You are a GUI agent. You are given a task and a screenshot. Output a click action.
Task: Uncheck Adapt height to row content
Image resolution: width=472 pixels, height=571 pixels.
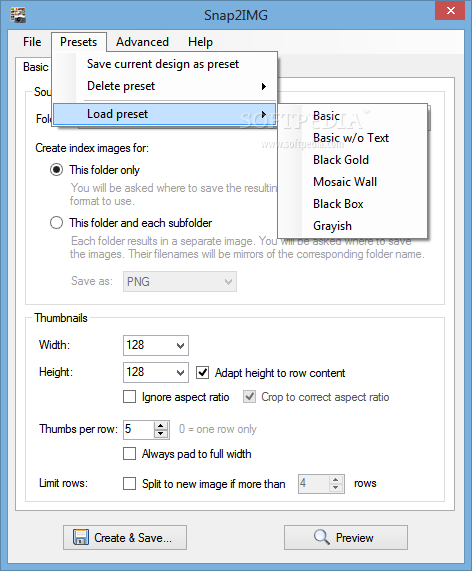[x=202, y=373]
